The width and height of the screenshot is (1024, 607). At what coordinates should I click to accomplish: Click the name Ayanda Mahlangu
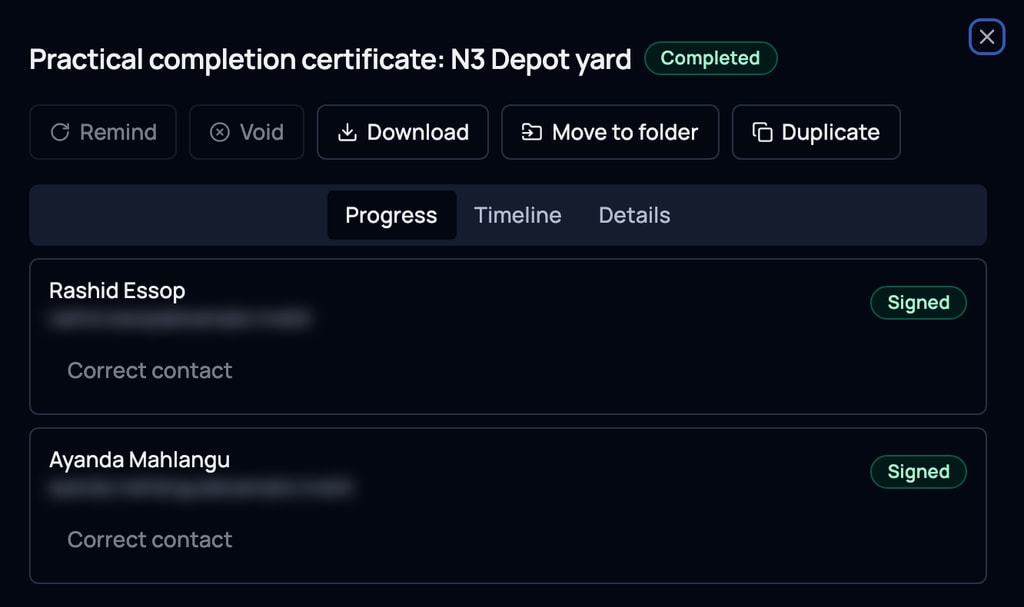(x=139, y=460)
